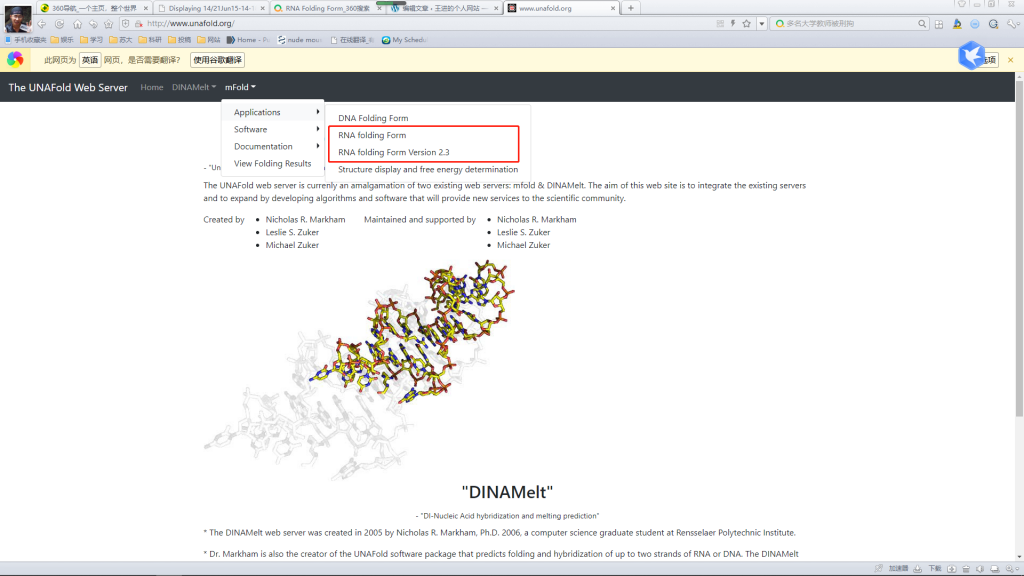Click the Home link in the navbar
Image resolution: width=1024 pixels, height=576 pixels.
pyautogui.click(x=152, y=87)
